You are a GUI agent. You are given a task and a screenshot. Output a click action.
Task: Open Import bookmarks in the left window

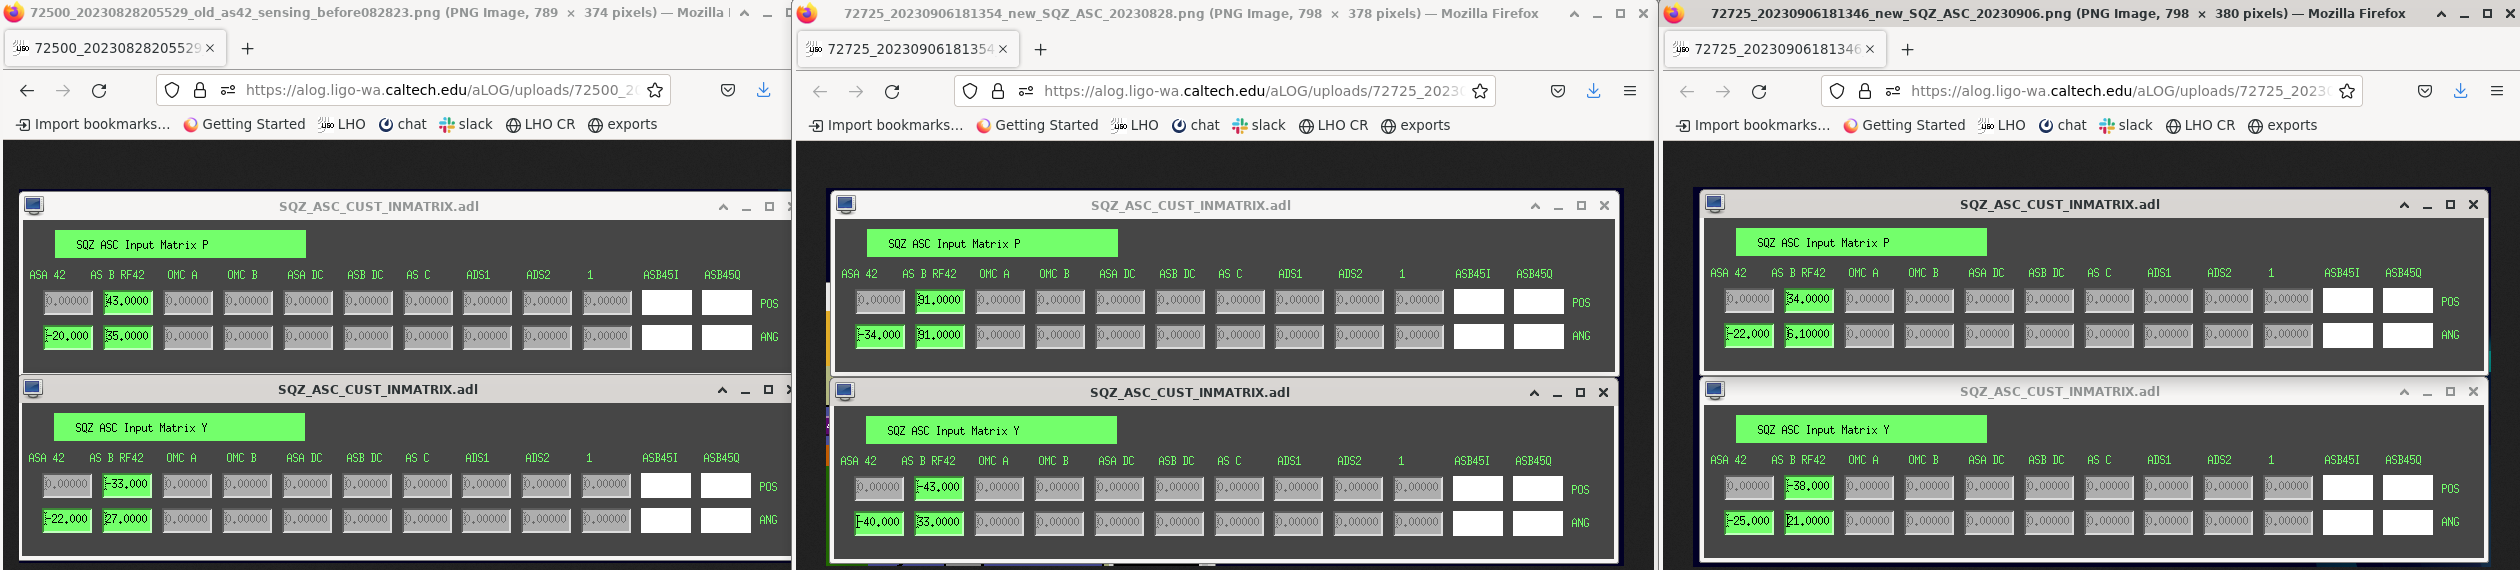tap(94, 124)
